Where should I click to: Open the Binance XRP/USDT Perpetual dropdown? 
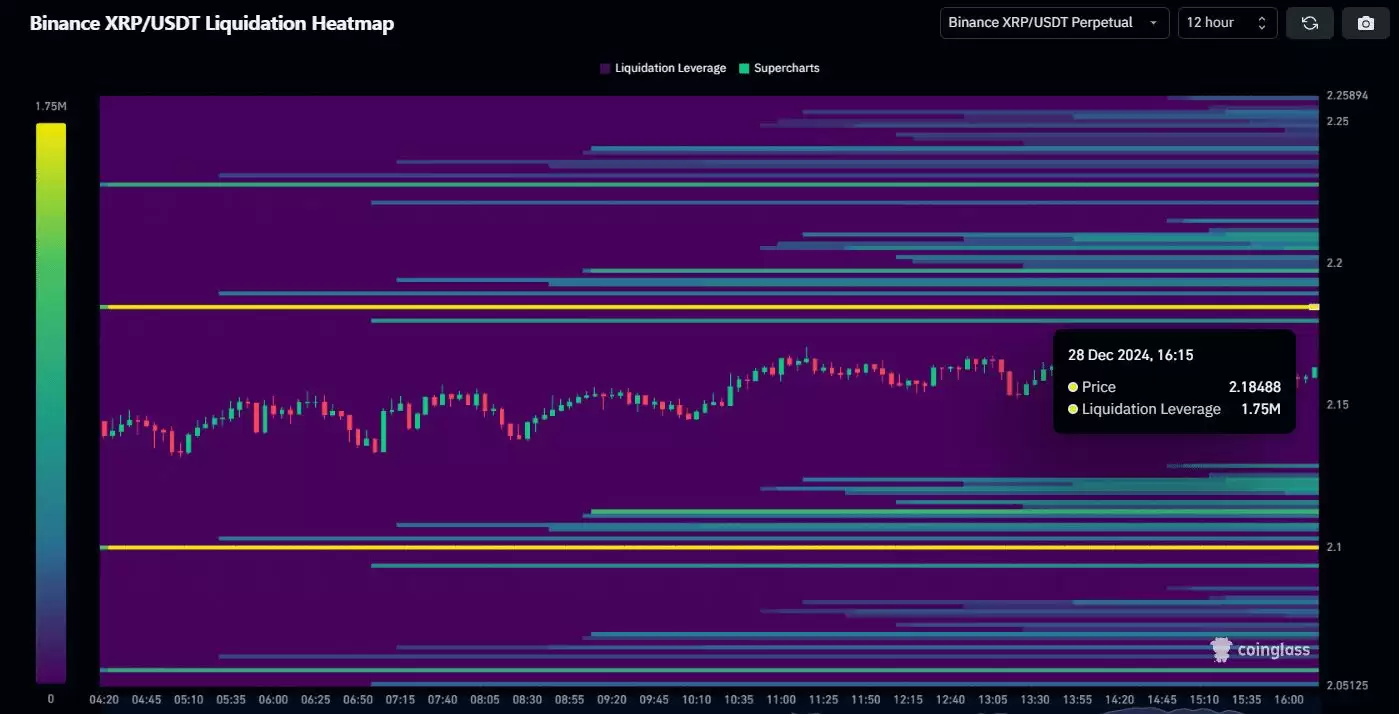(x=1054, y=23)
